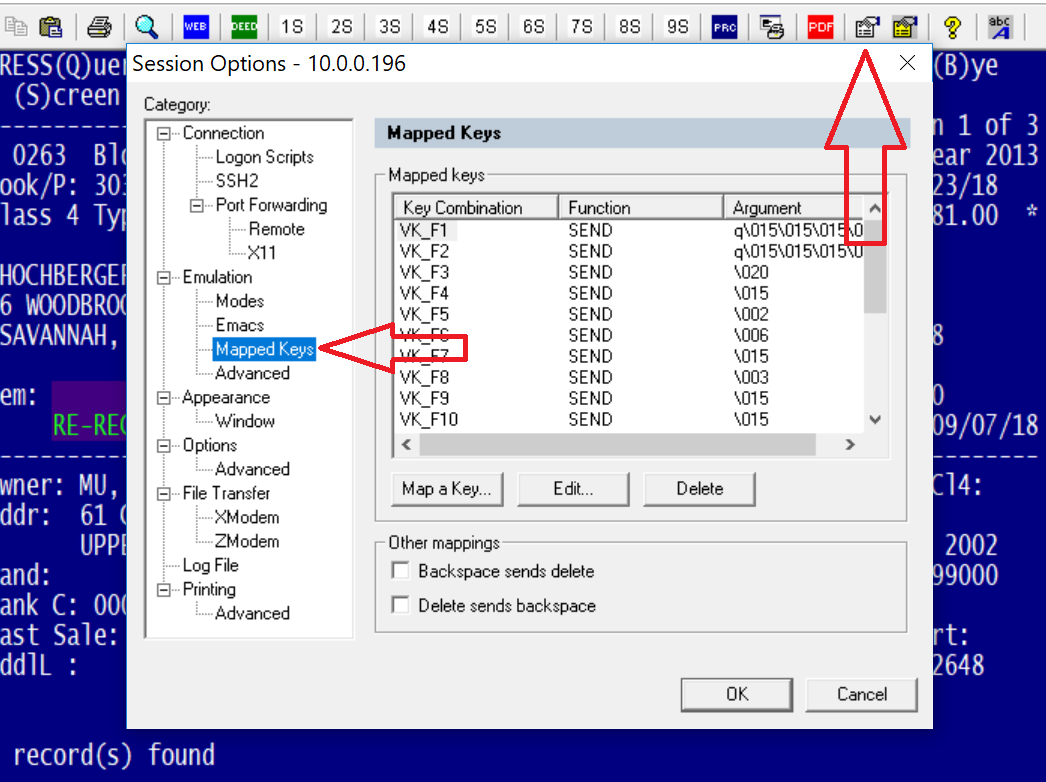Select Port Forwarding category
Image resolution: width=1046 pixels, height=782 pixels.
(271, 205)
